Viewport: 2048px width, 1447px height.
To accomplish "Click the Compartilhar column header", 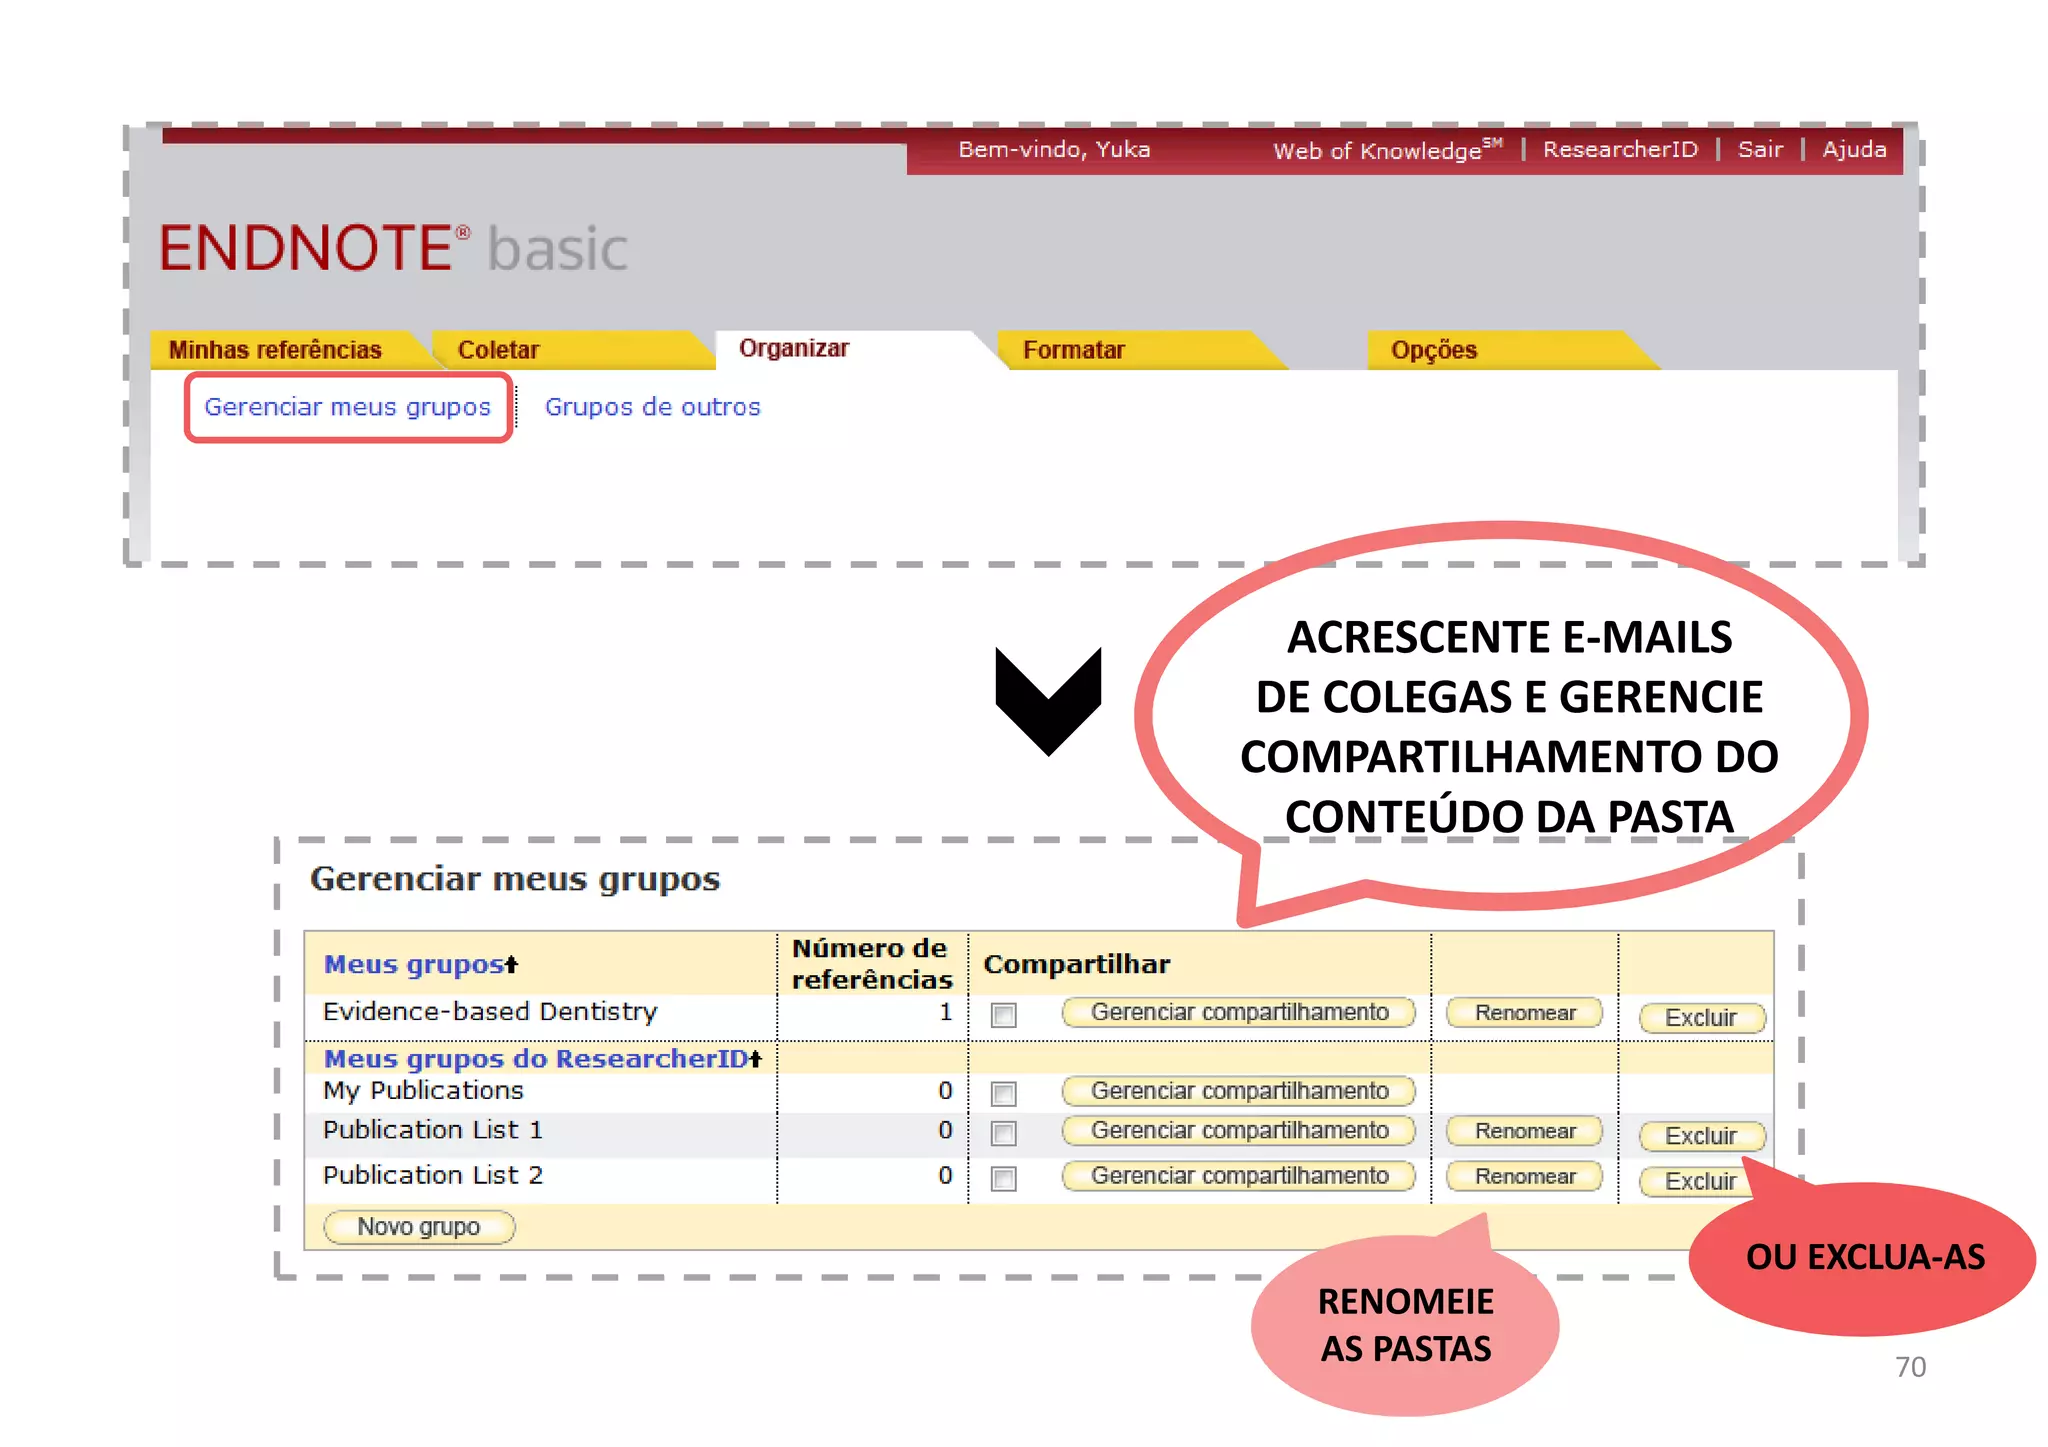I will [1077, 964].
